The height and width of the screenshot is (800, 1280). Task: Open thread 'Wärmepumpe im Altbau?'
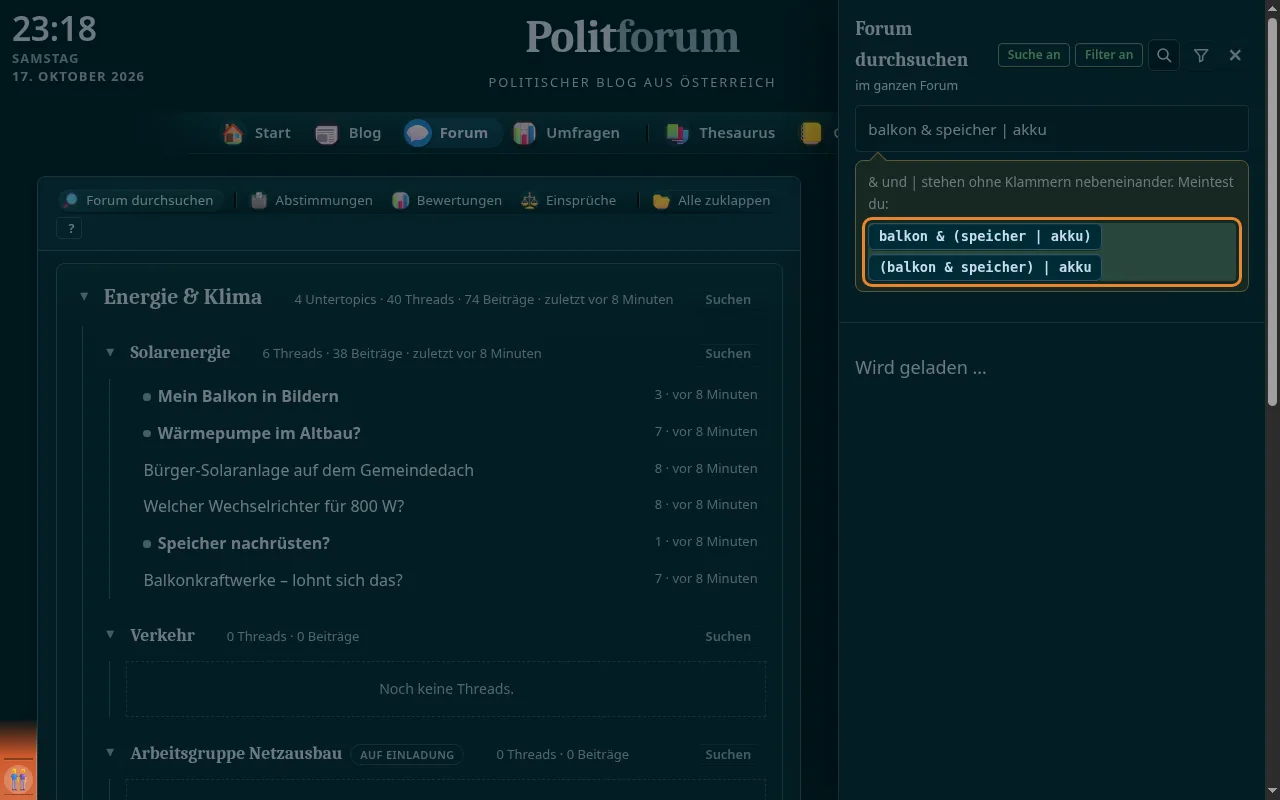pos(259,433)
